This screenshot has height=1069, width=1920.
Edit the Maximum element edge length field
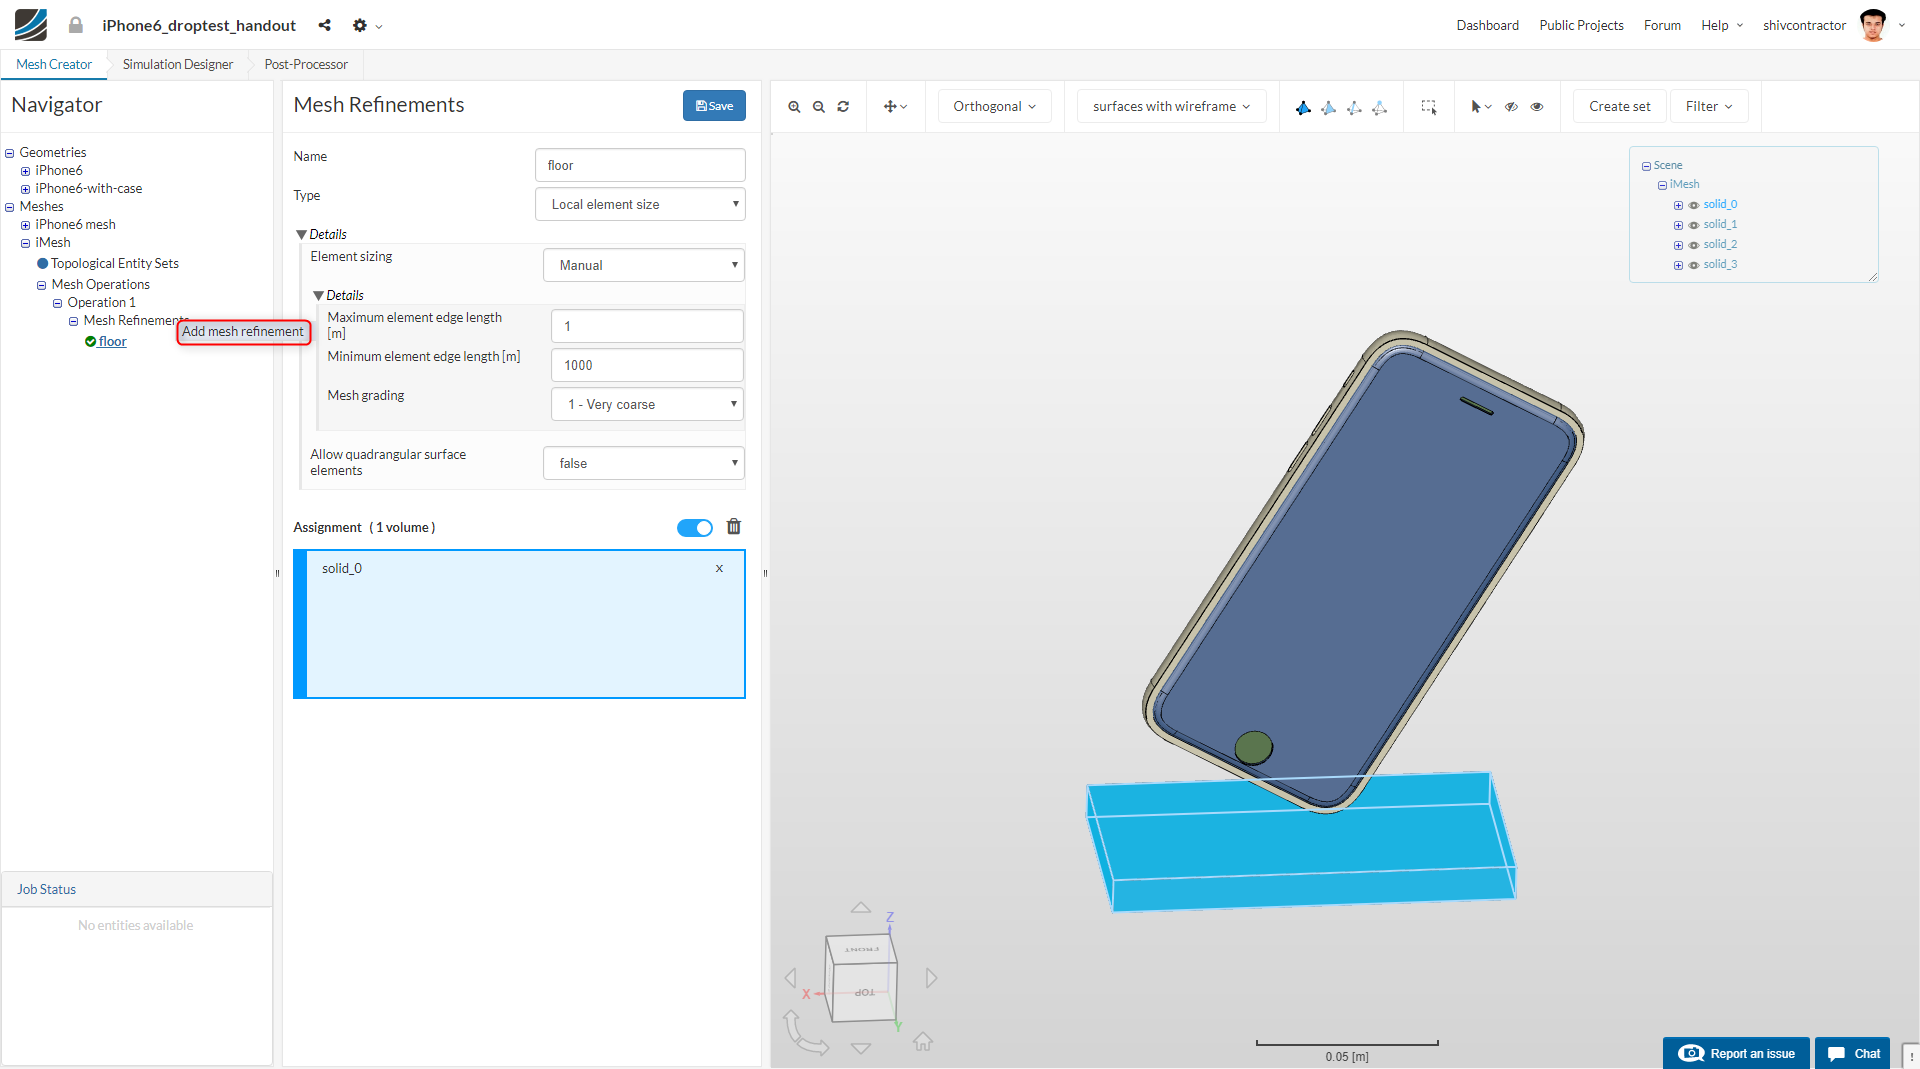tap(647, 326)
